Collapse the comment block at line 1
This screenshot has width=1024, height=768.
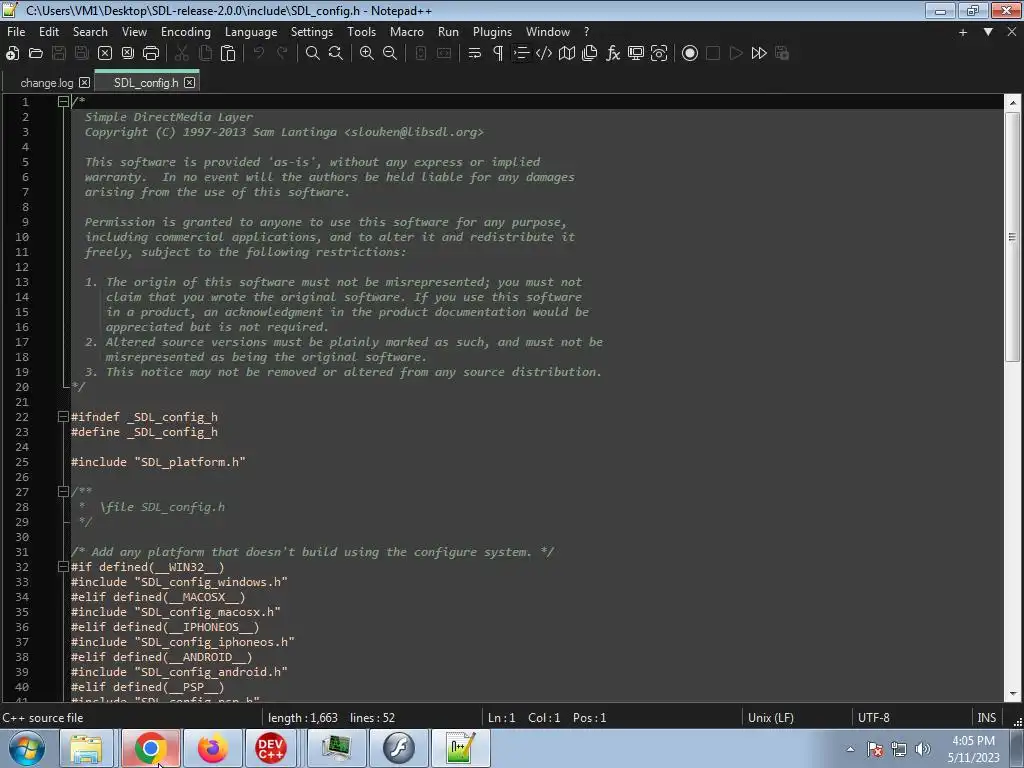63,101
